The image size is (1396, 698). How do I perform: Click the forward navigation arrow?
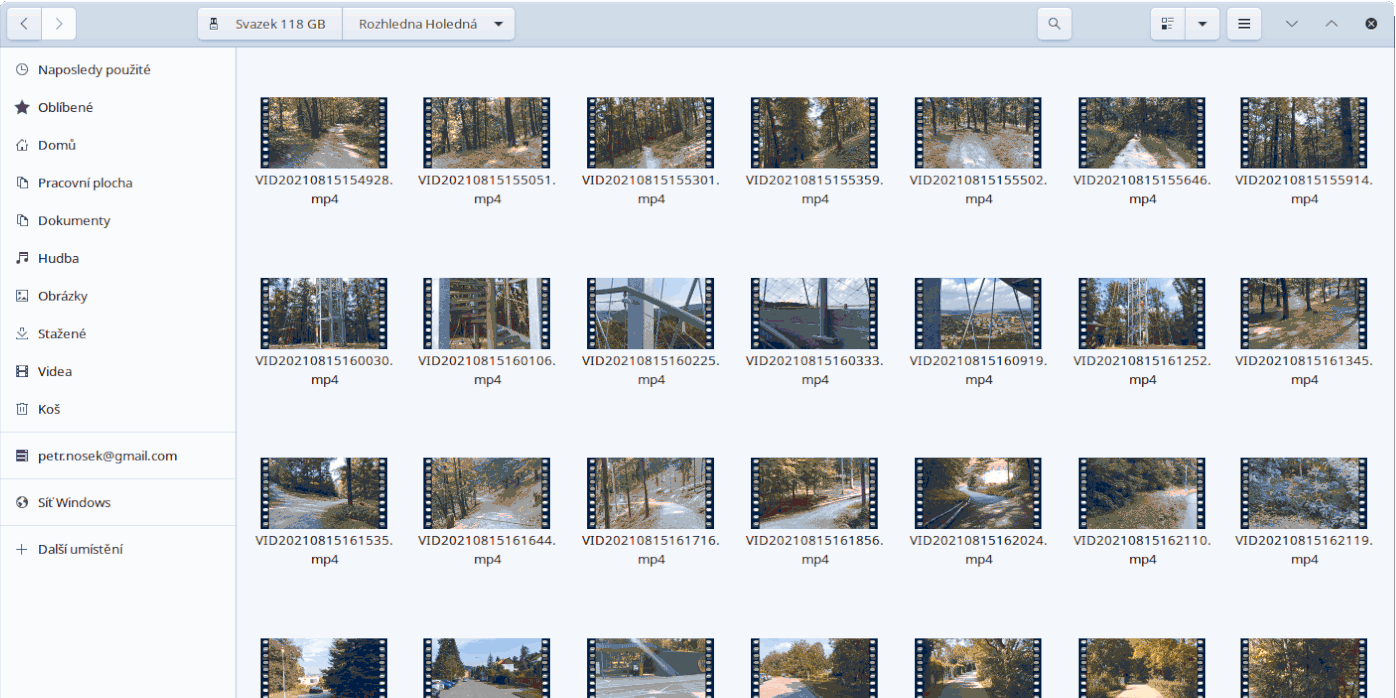tap(59, 24)
